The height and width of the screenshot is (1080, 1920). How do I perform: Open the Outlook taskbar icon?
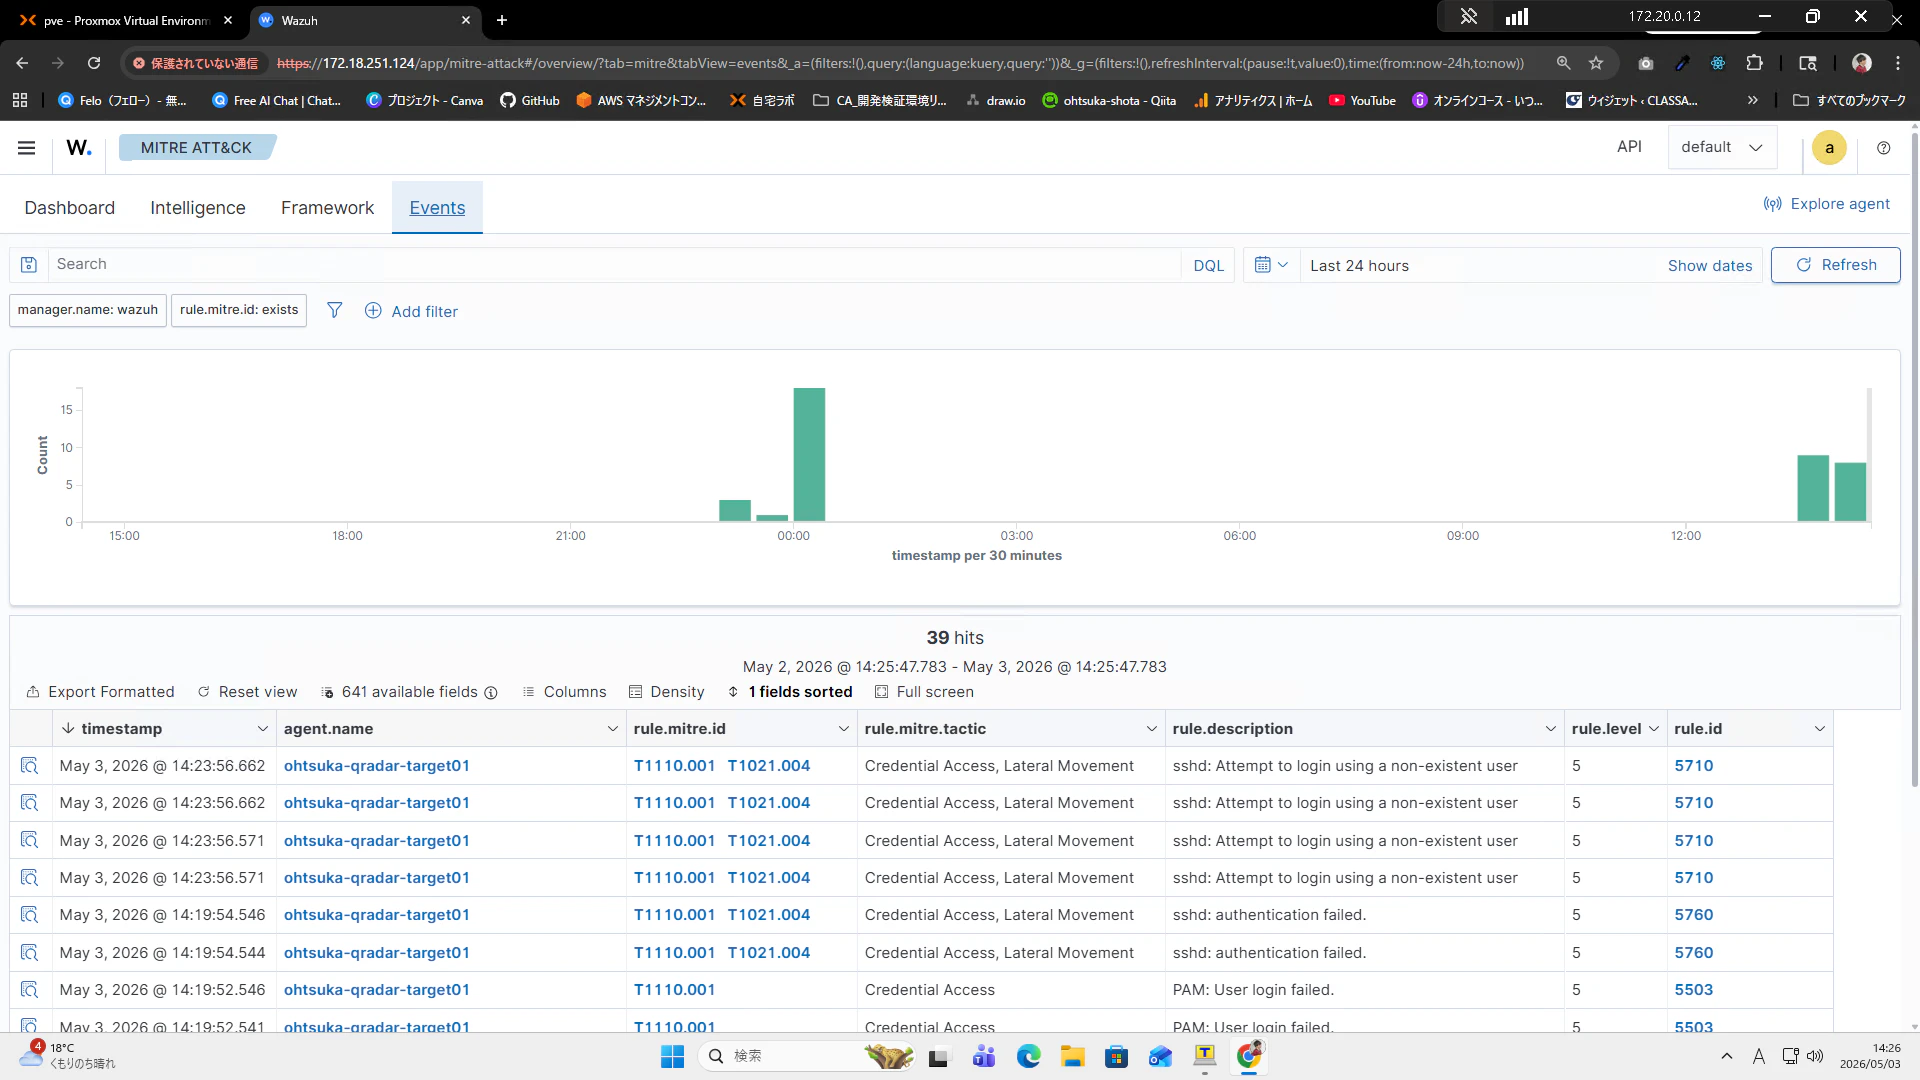click(x=1160, y=1056)
